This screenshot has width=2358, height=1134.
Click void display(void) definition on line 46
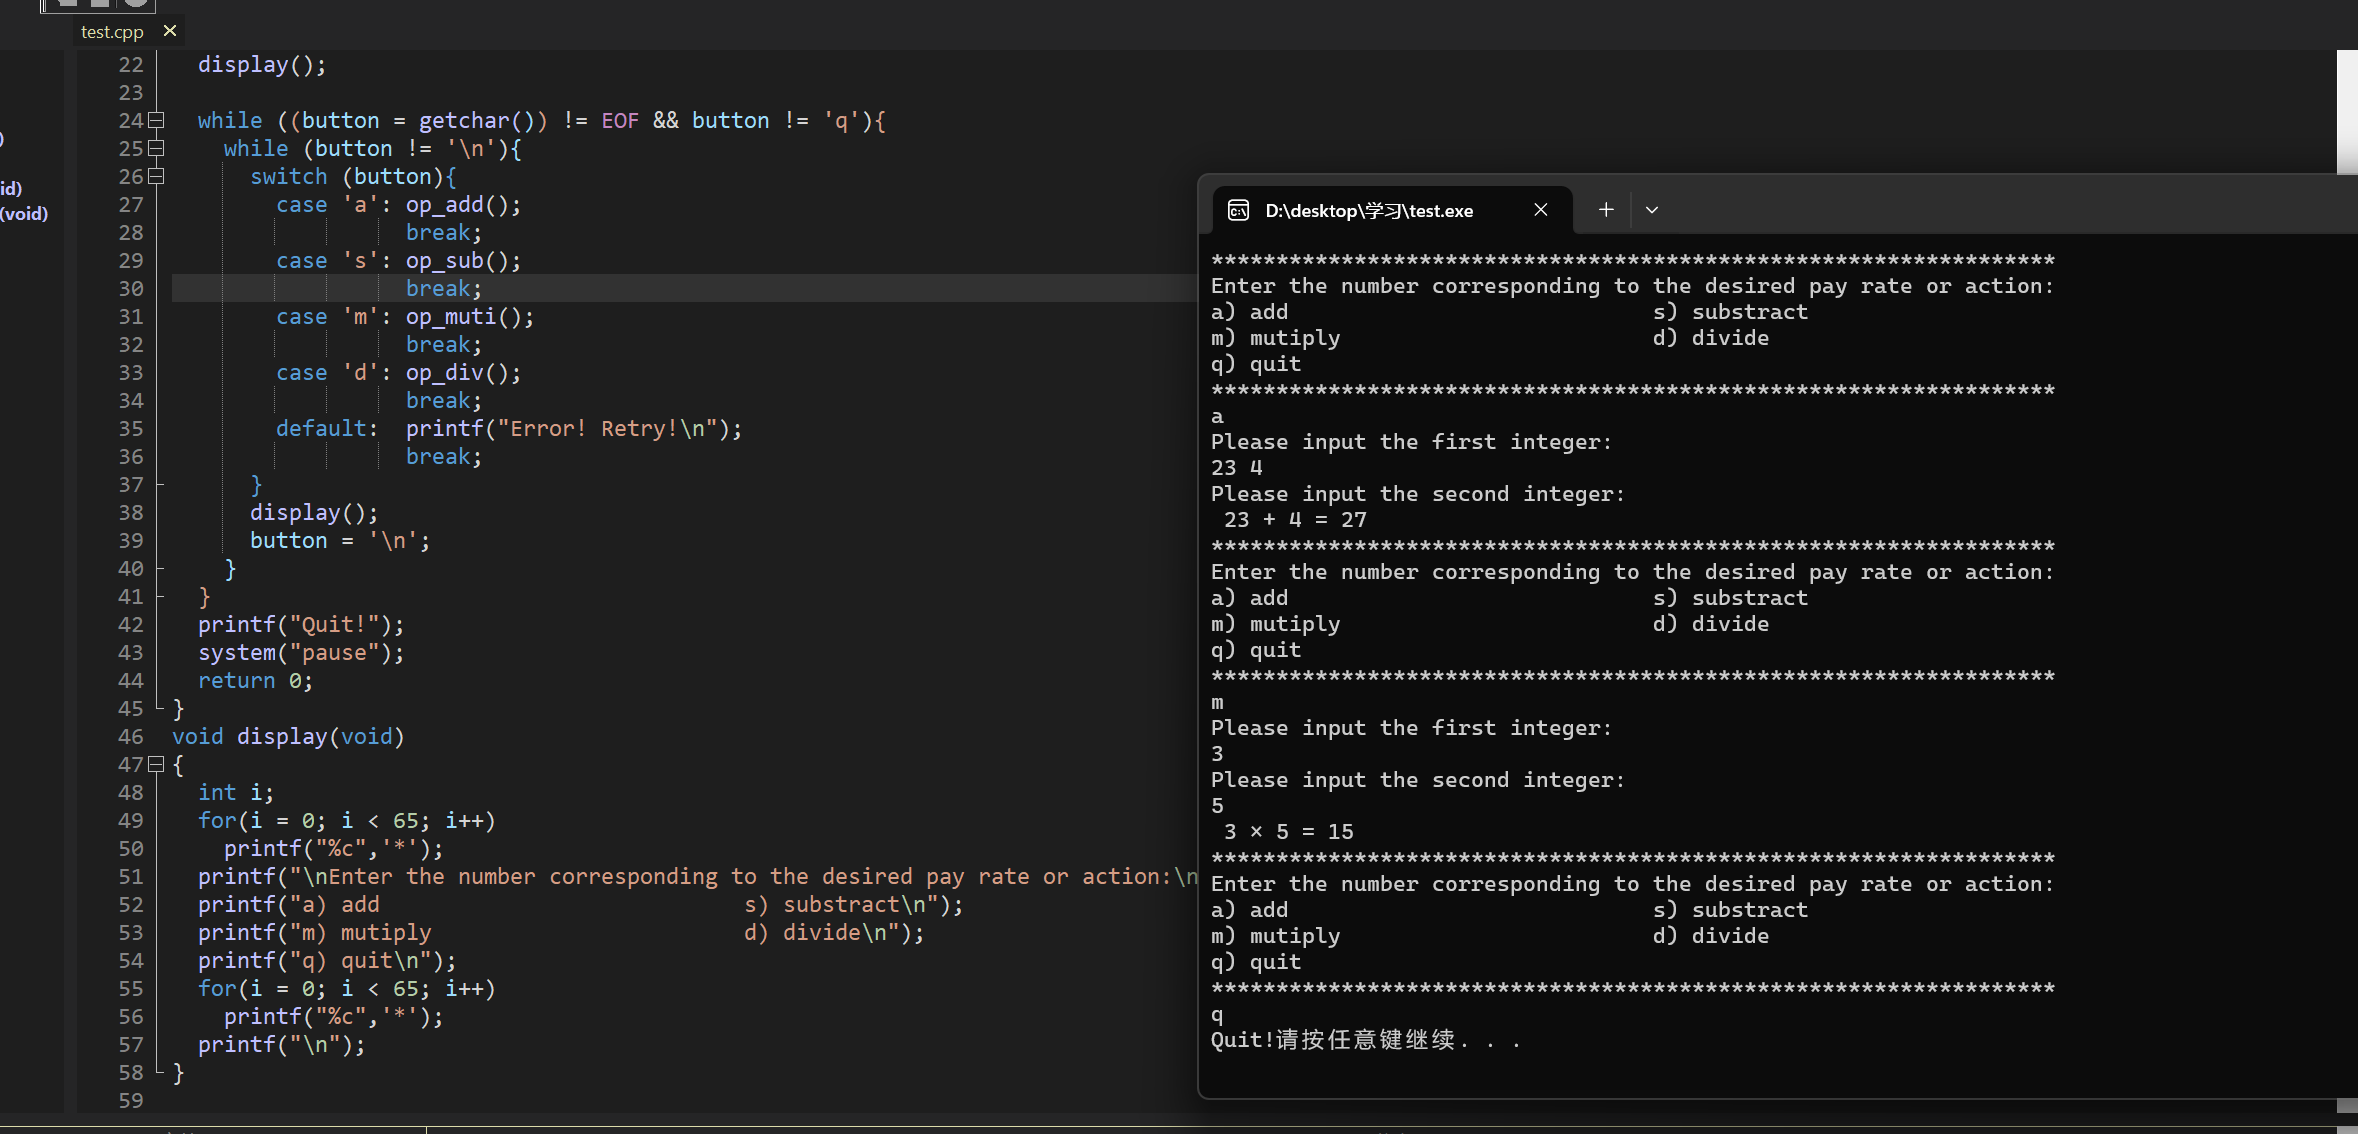288,737
